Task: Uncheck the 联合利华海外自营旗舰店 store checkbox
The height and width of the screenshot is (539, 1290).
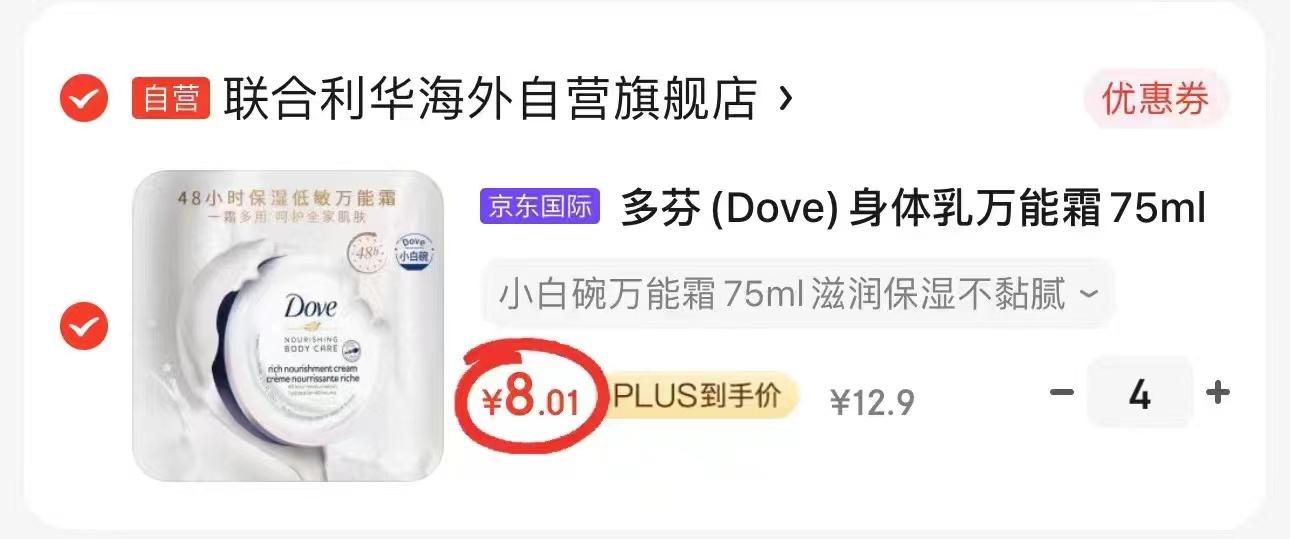Action: [x=84, y=98]
